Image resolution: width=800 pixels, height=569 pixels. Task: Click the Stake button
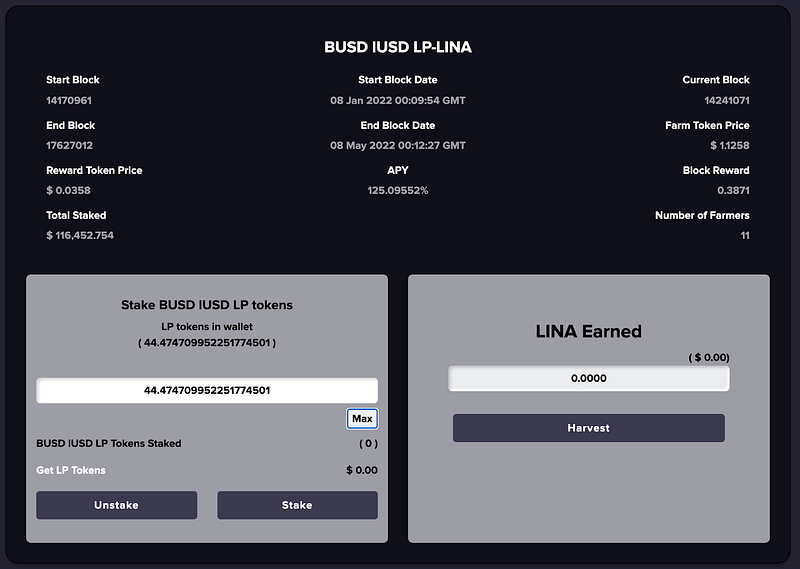point(297,505)
